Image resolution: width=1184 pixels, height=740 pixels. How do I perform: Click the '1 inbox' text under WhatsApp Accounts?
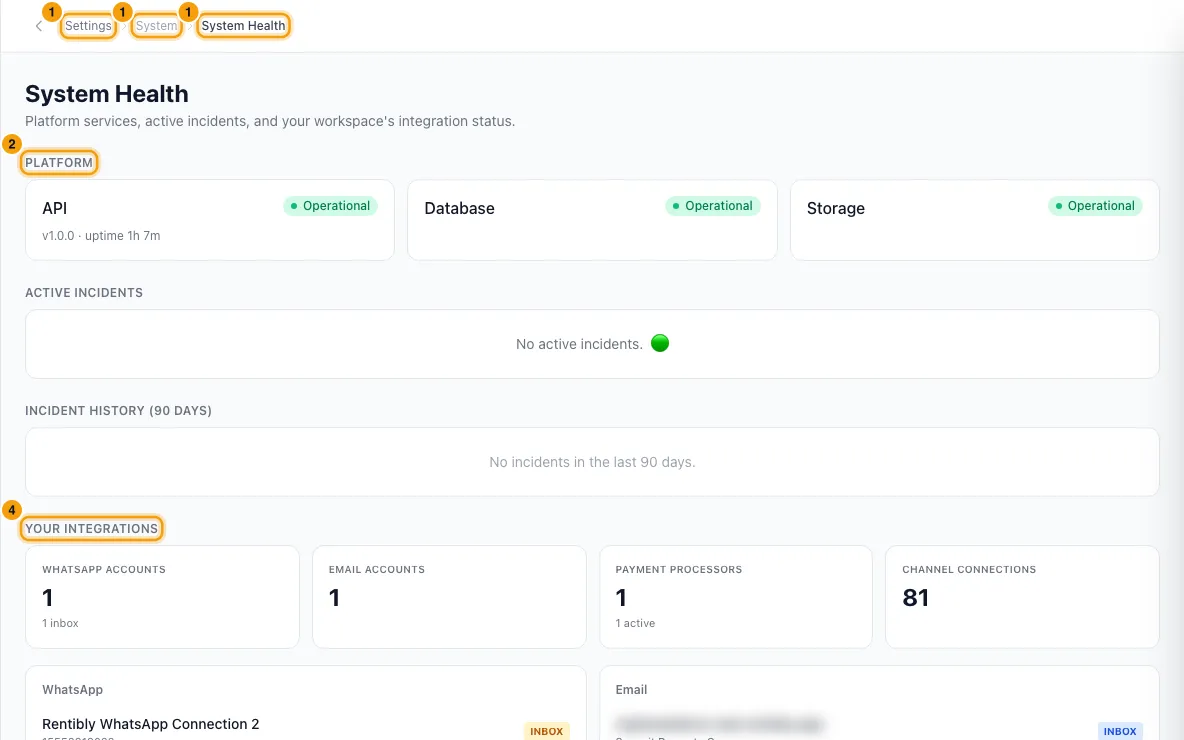pyautogui.click(x=60, y=624)
